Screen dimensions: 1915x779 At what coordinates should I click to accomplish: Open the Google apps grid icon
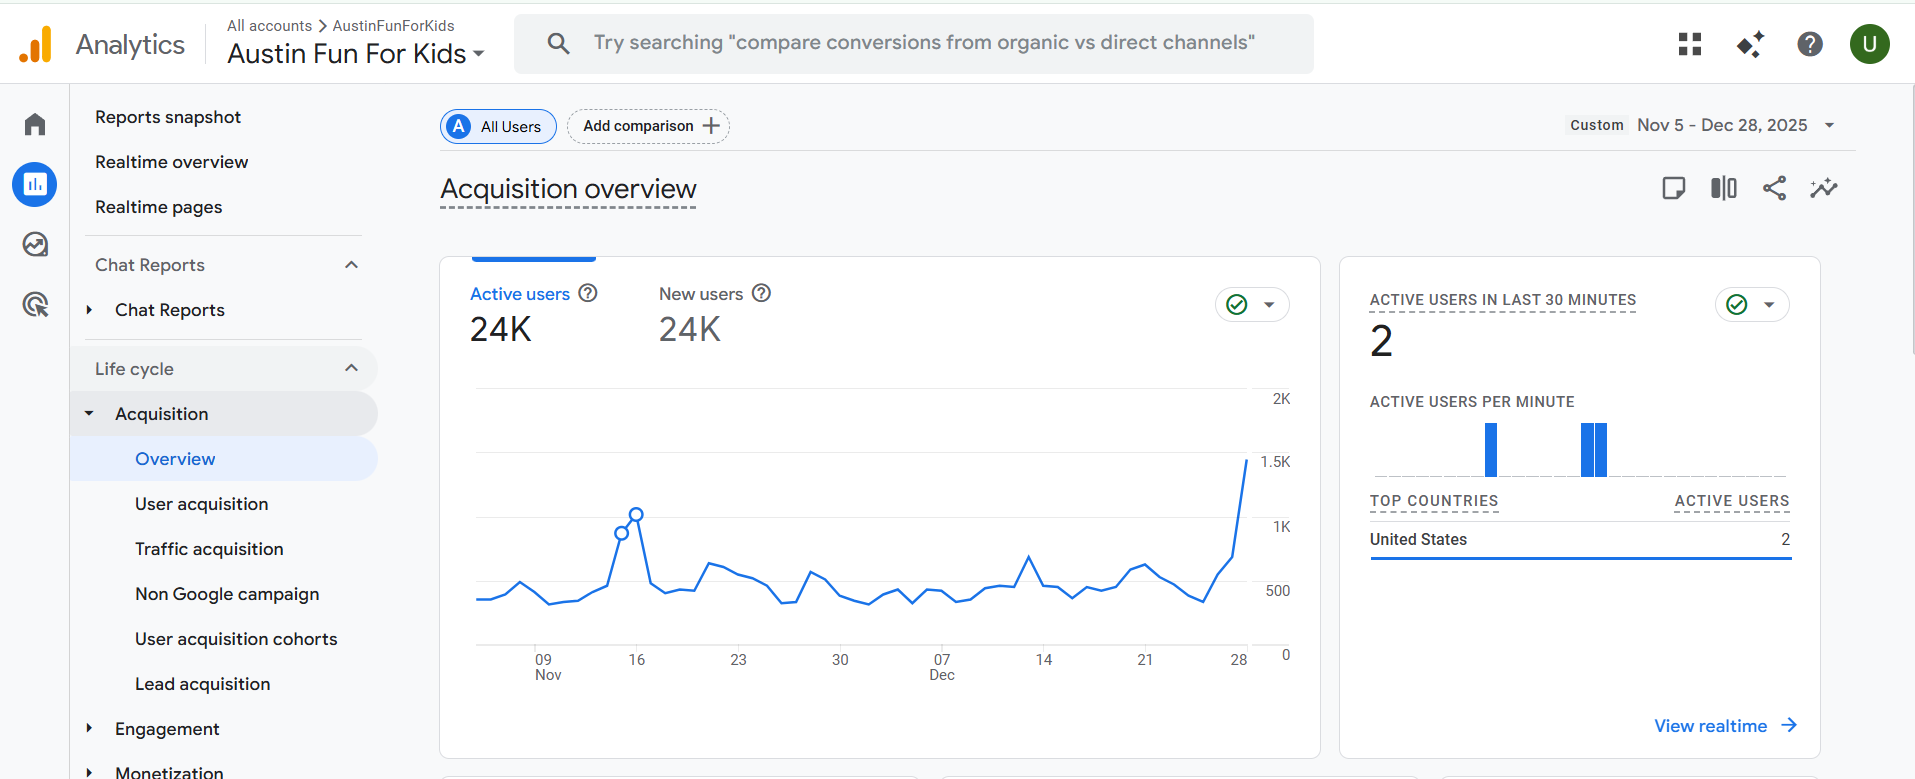(1690, 44)
